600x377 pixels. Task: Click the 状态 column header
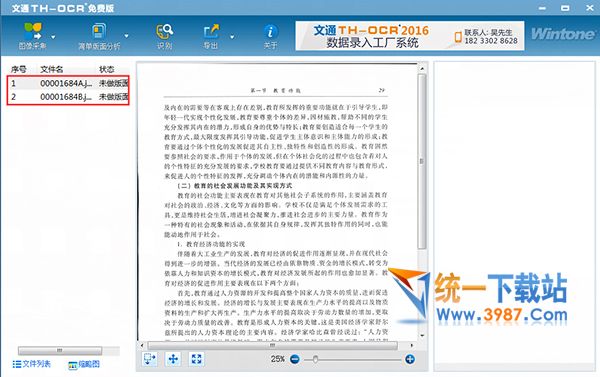(106, 69)
